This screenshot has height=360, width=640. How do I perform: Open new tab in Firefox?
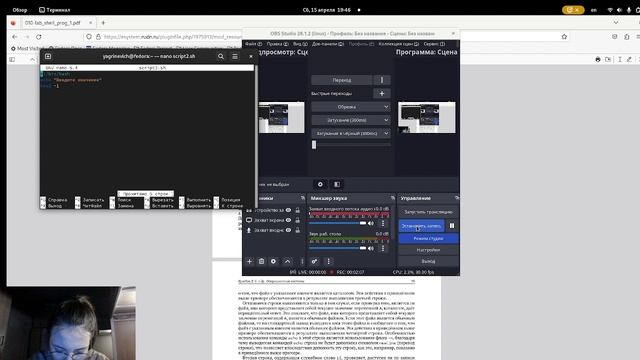pos(103,23)
